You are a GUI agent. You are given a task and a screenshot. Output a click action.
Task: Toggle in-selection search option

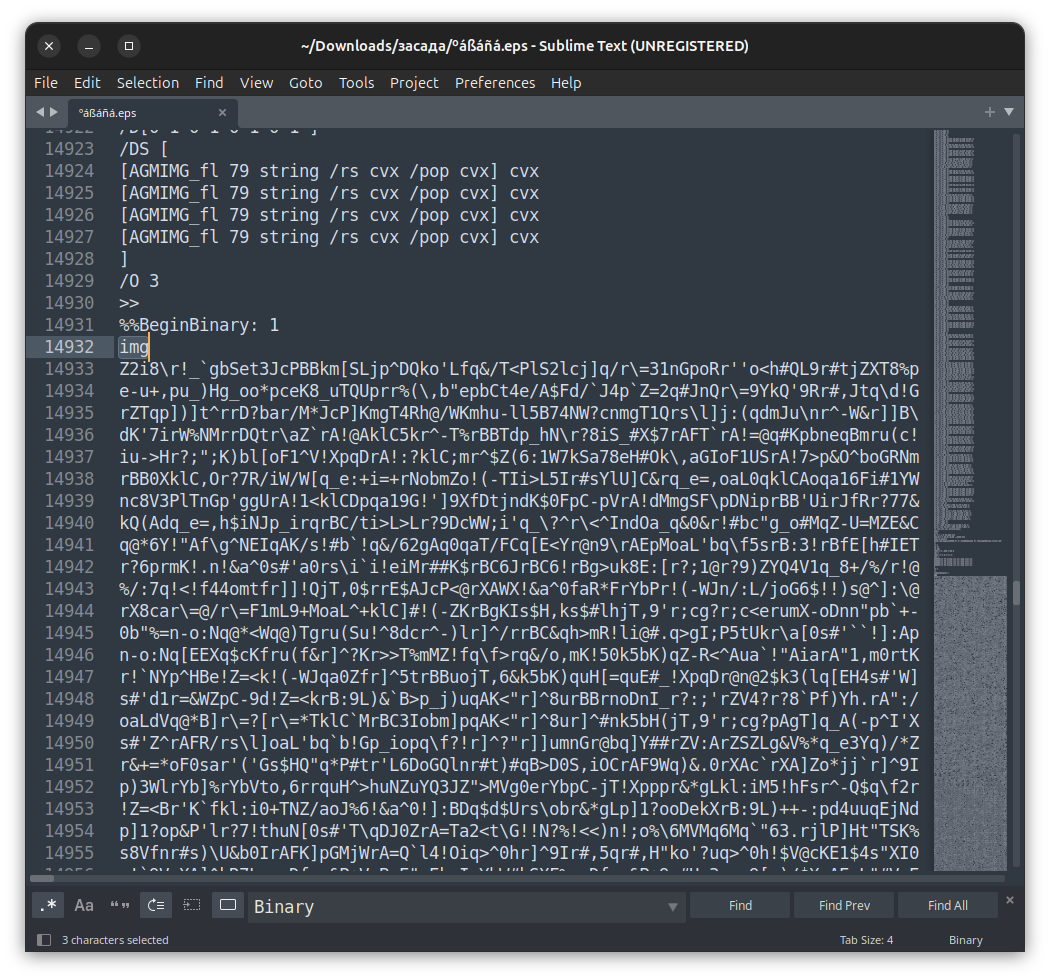coord(192,906)
